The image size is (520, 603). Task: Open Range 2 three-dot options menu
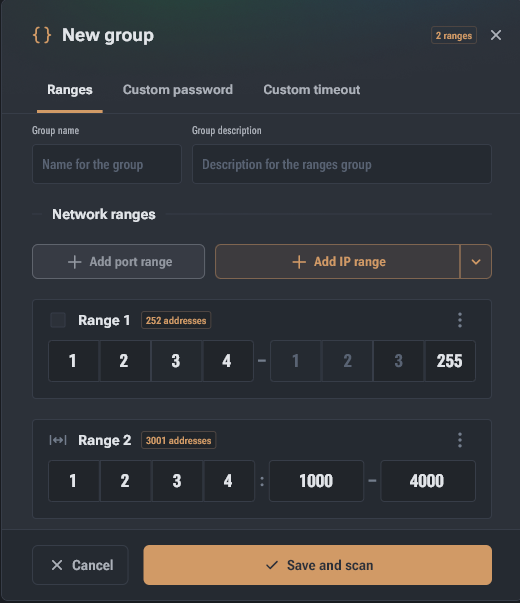pyautogui.click(x=460, y=440)
